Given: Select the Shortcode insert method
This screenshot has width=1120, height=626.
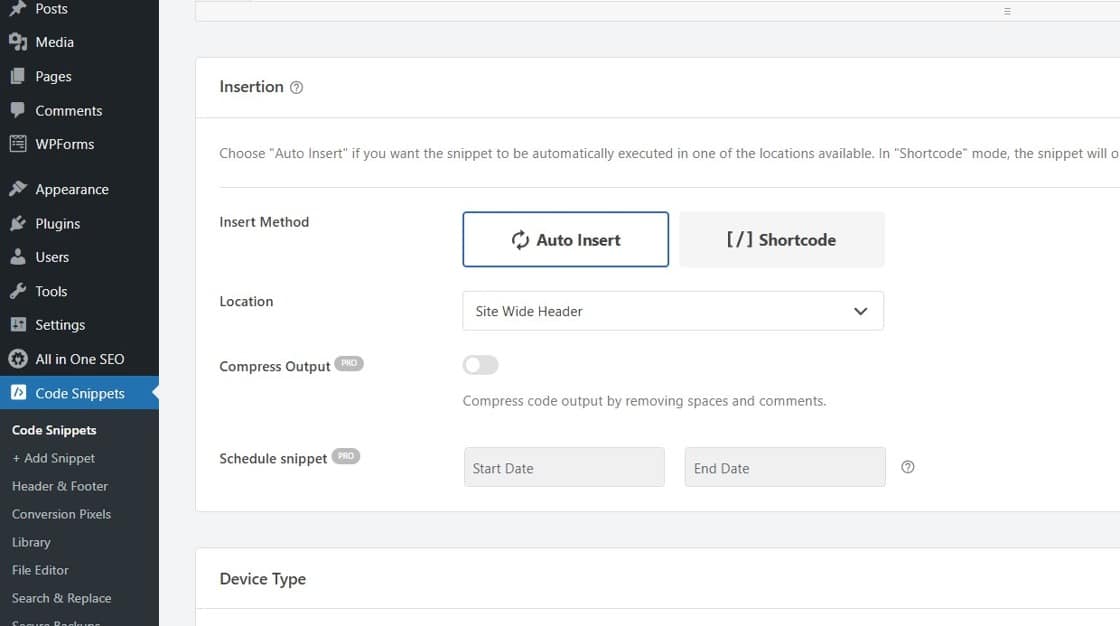Looking at the screenshot, I should (x=781, y=240).
